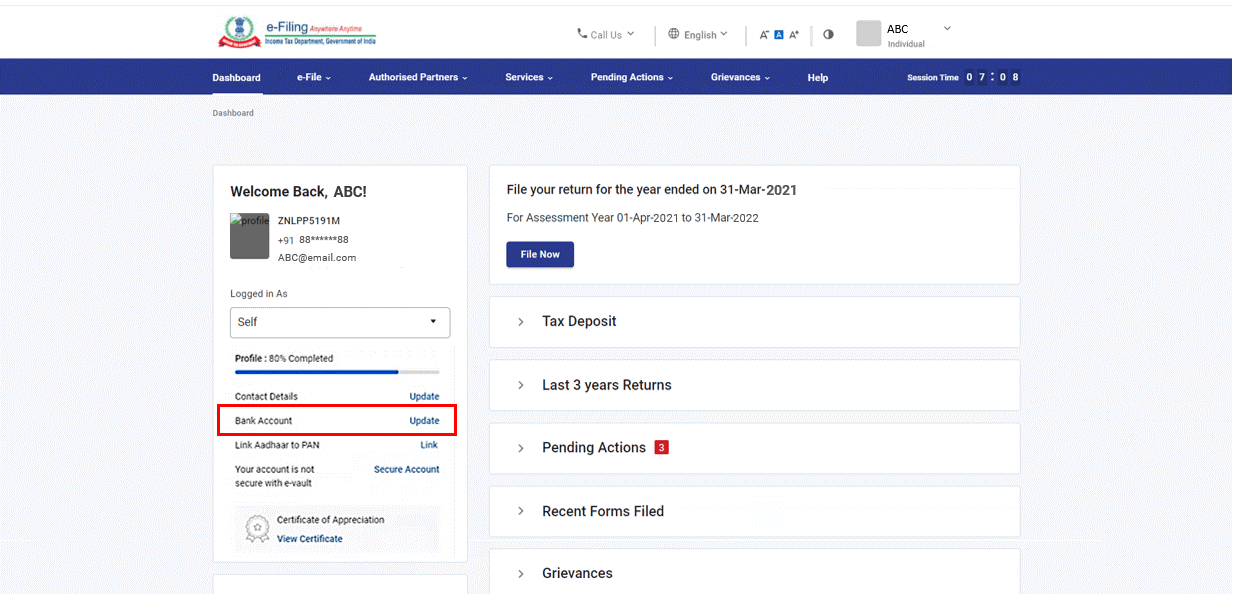Click the ABC user avatar in header
The height and width of the screenshot is (596, 1239).
click(x=868, y=34)
